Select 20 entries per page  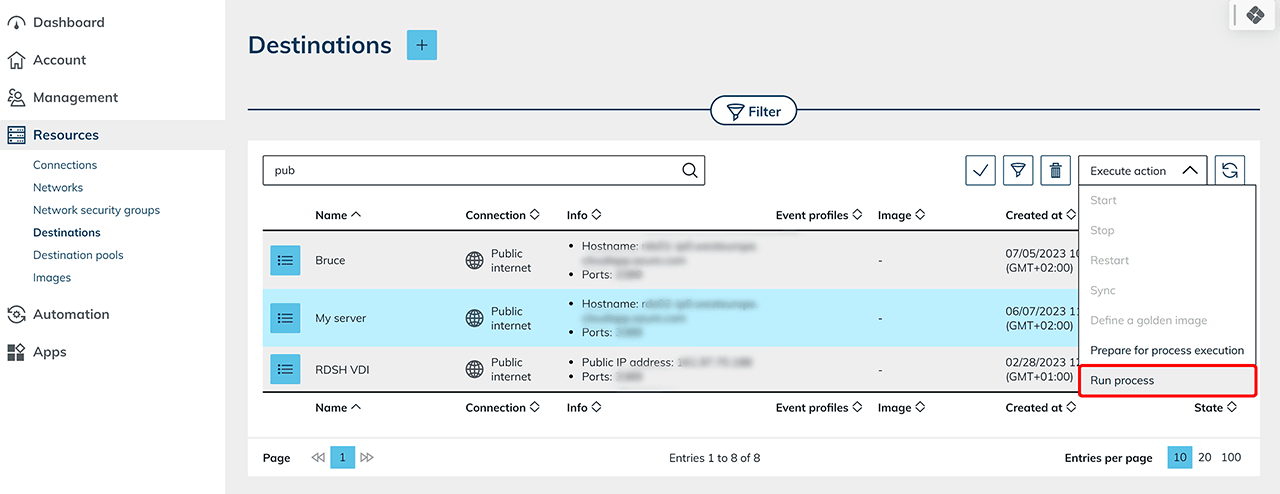pos(1205,457)
